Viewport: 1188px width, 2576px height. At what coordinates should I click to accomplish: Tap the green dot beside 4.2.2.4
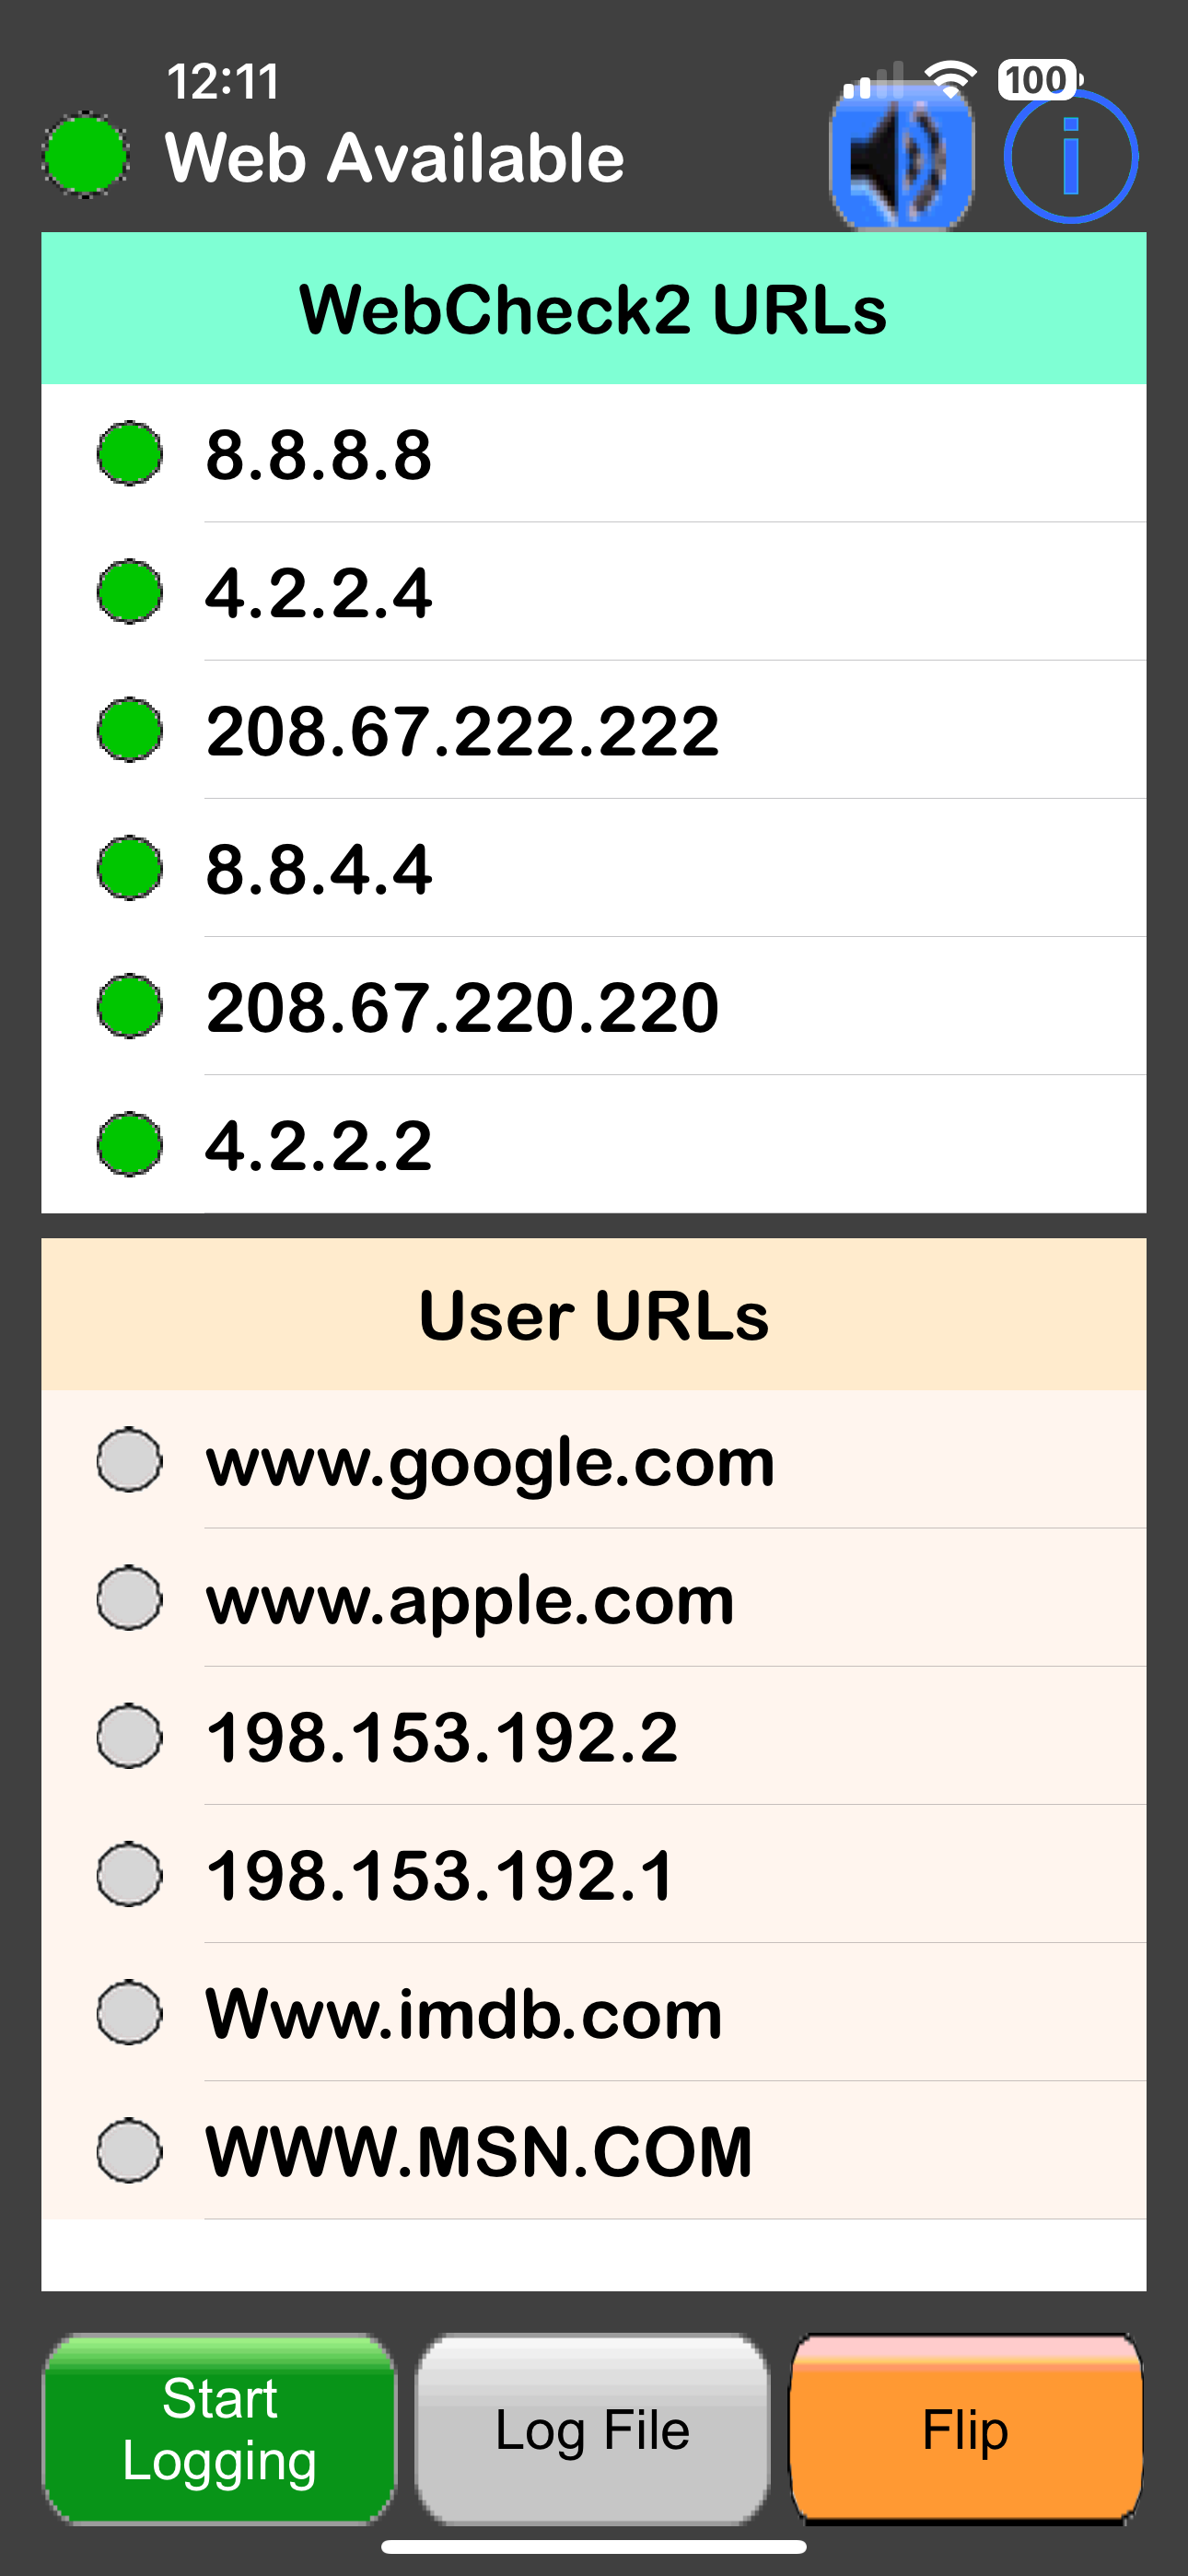click(x=130, y=592)
